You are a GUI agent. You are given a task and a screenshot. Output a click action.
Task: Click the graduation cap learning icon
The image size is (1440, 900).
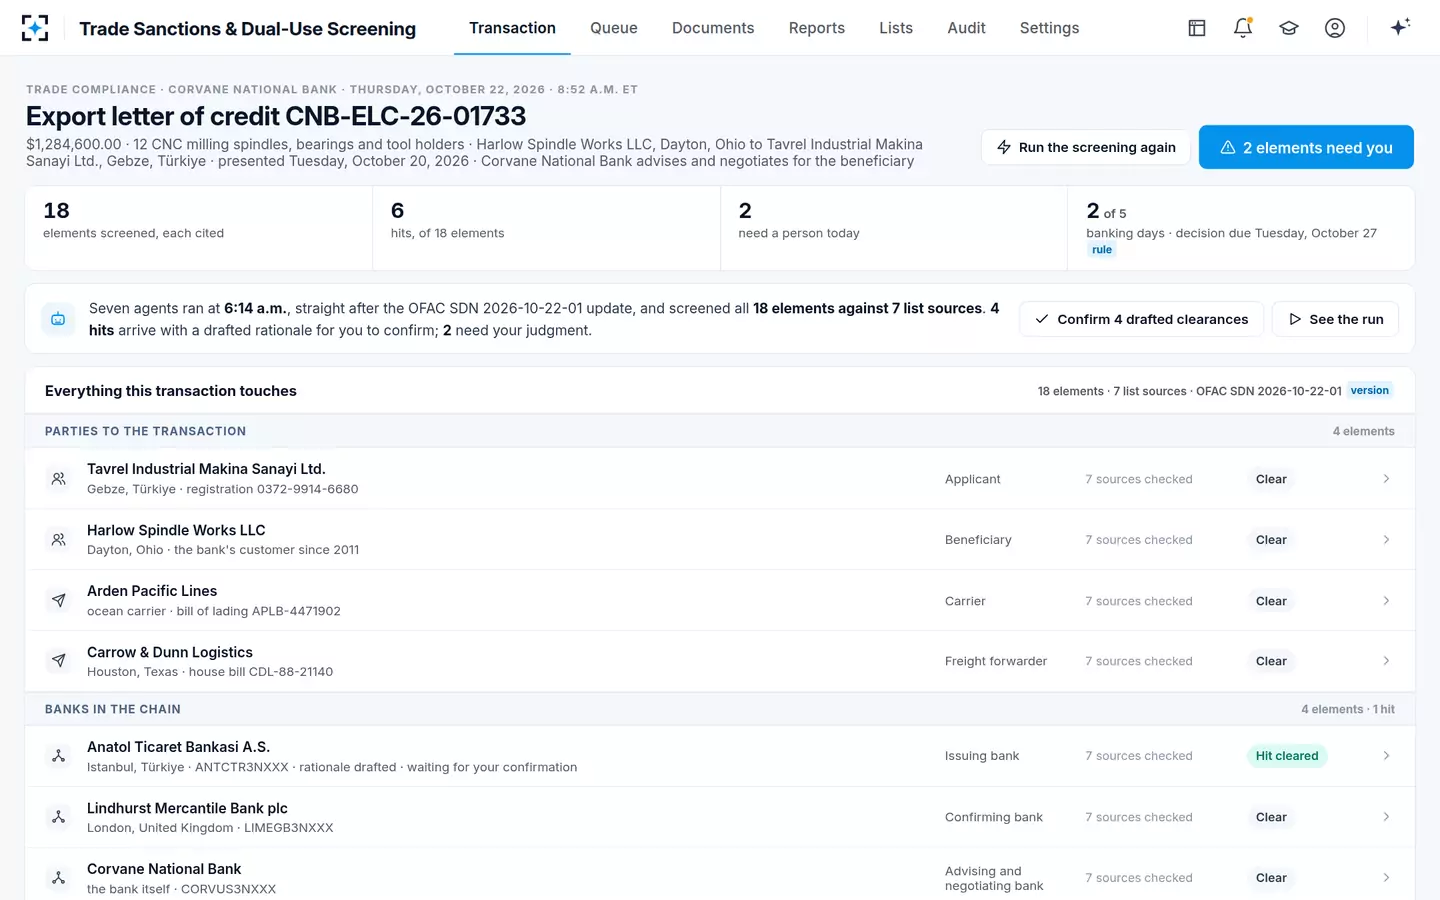(1289, 28)
